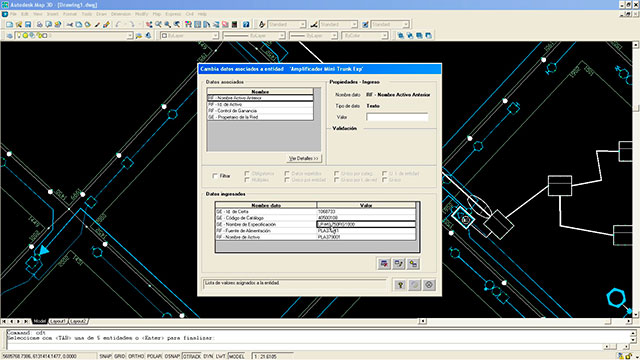Open the Format menu
This screenshot has width=640, height=360.
70,14
